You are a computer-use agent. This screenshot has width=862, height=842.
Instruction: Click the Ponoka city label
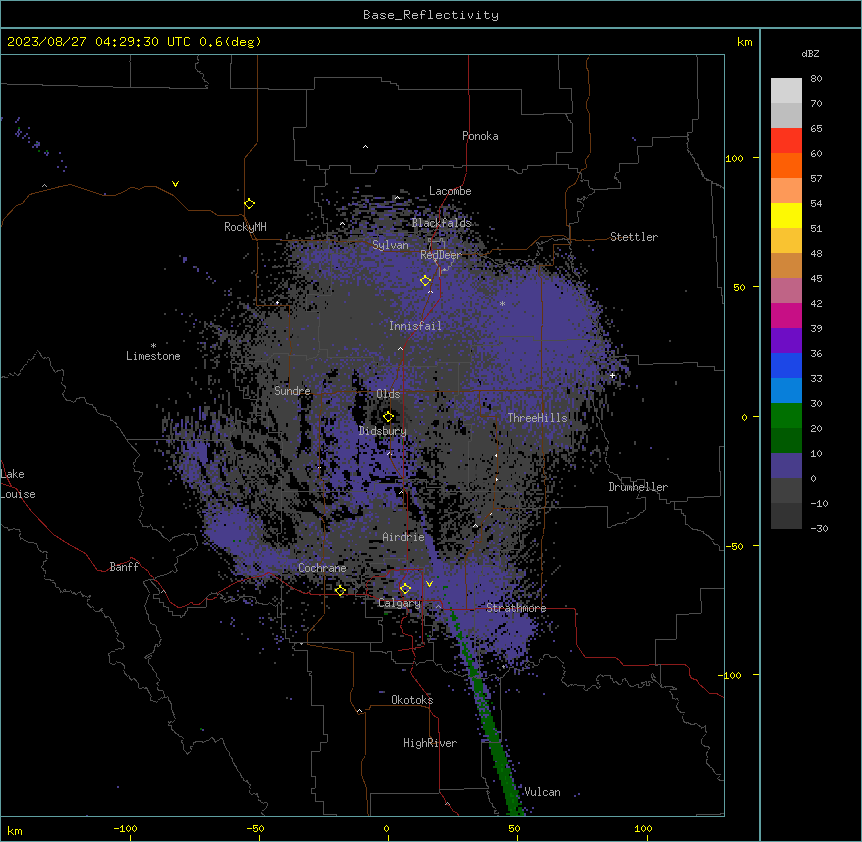(x=480, y=136)
